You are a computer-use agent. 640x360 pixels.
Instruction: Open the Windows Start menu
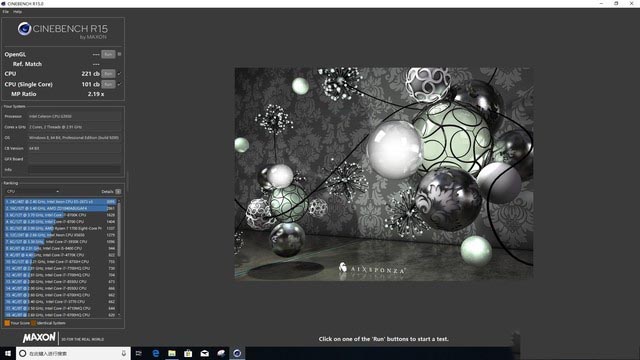point(8,353)
